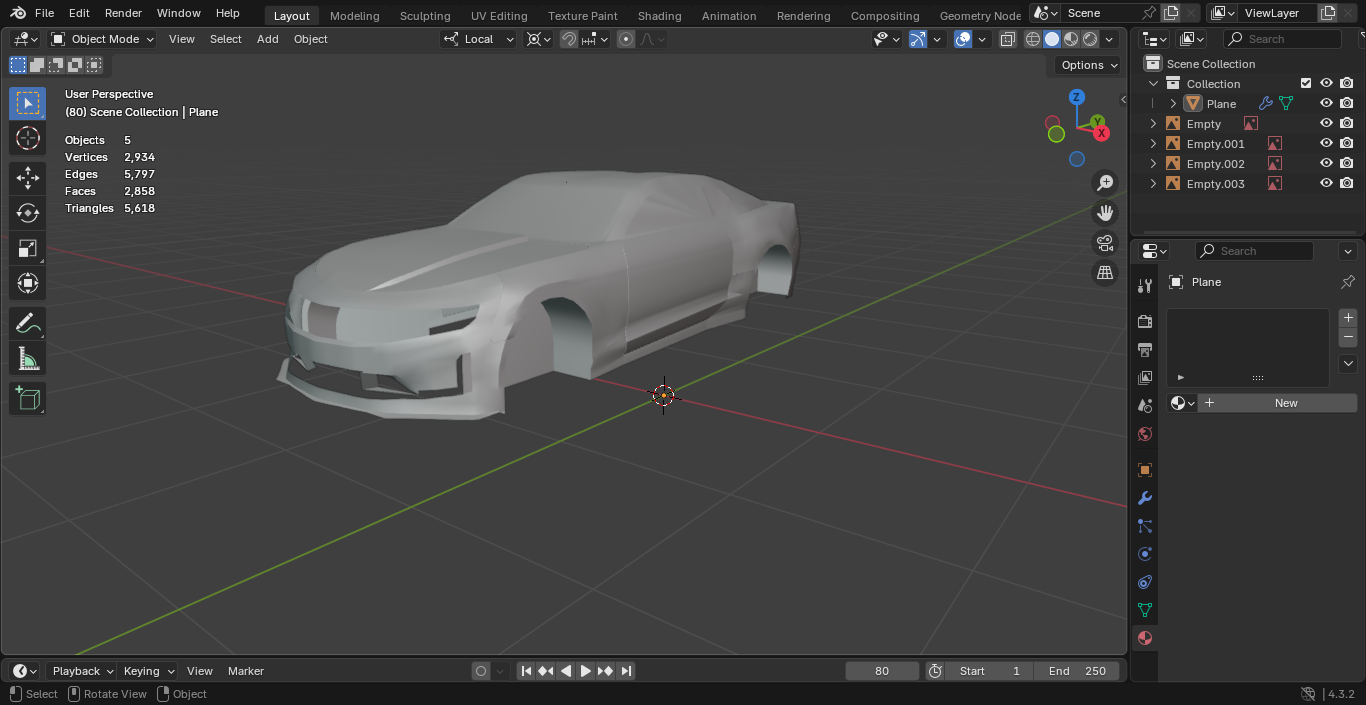
Task: Switch to the Sculpting workspace tab
Action: point(424,16)
